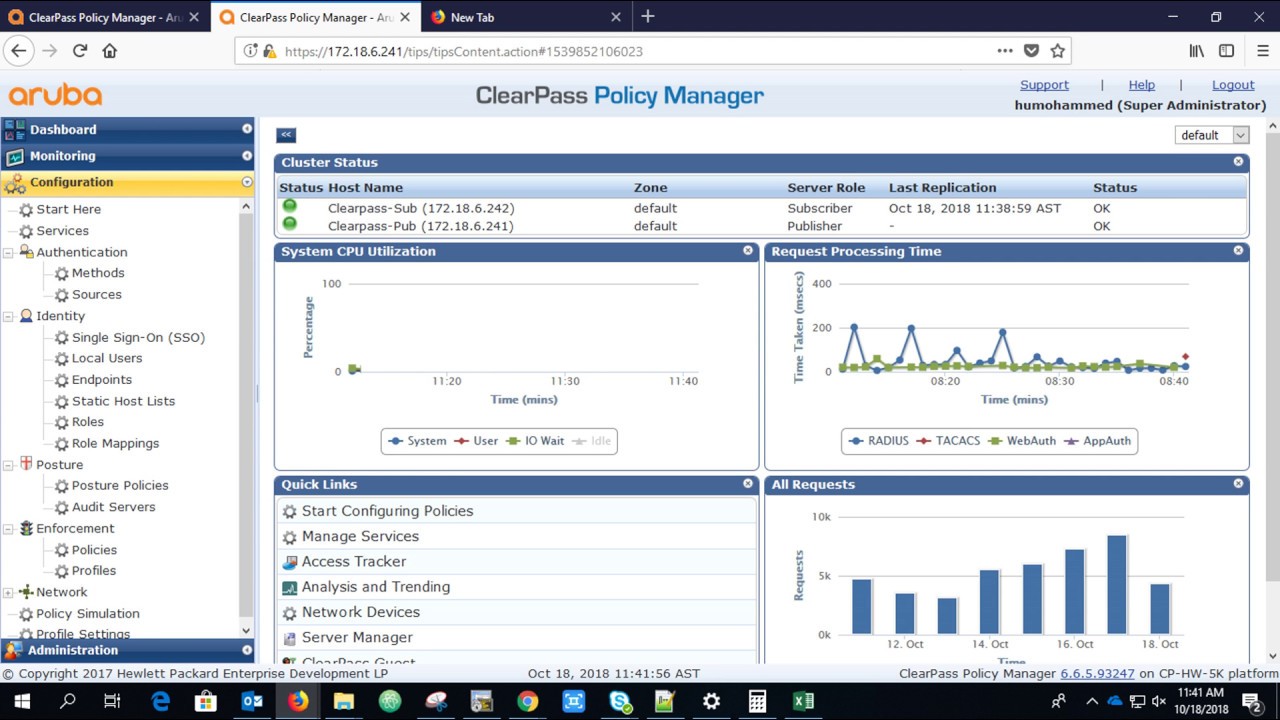Image resolution: width=1280 pixels, height=720 pixels.
Task: Click the Access Tracker quick link icon
Action: pos(289,562)
